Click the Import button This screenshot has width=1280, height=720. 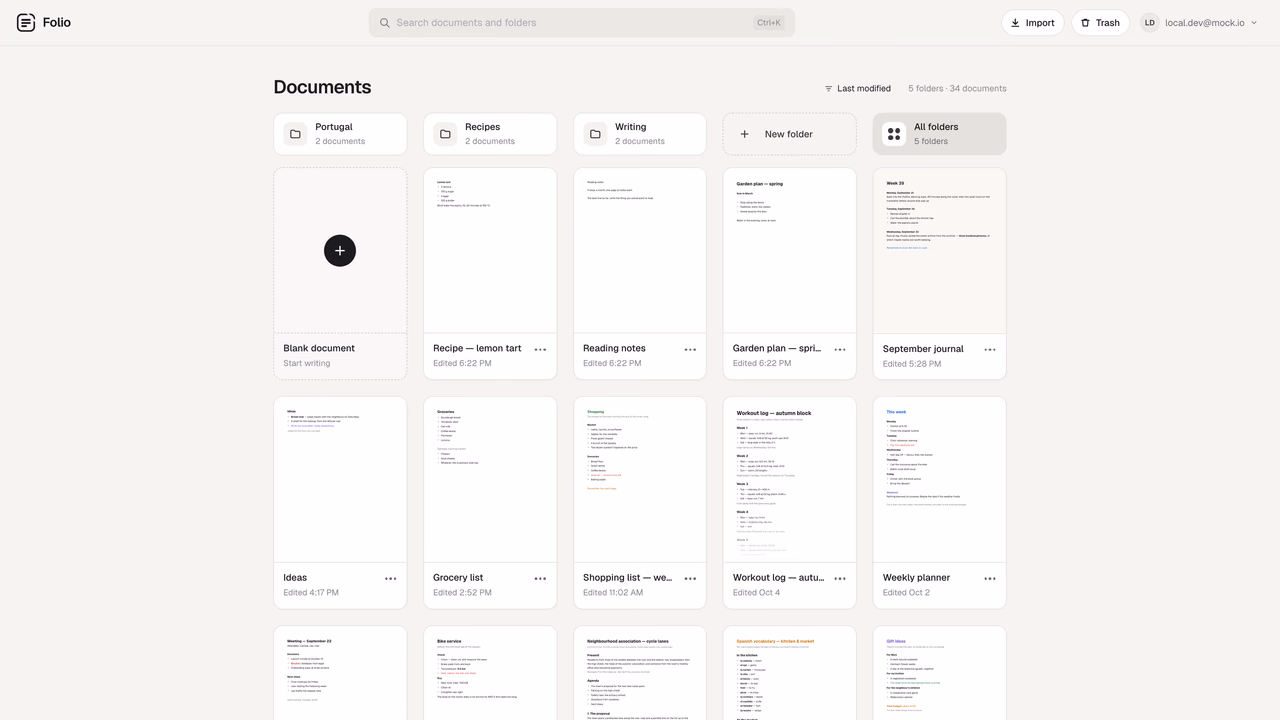click(x=1032, y=23)
